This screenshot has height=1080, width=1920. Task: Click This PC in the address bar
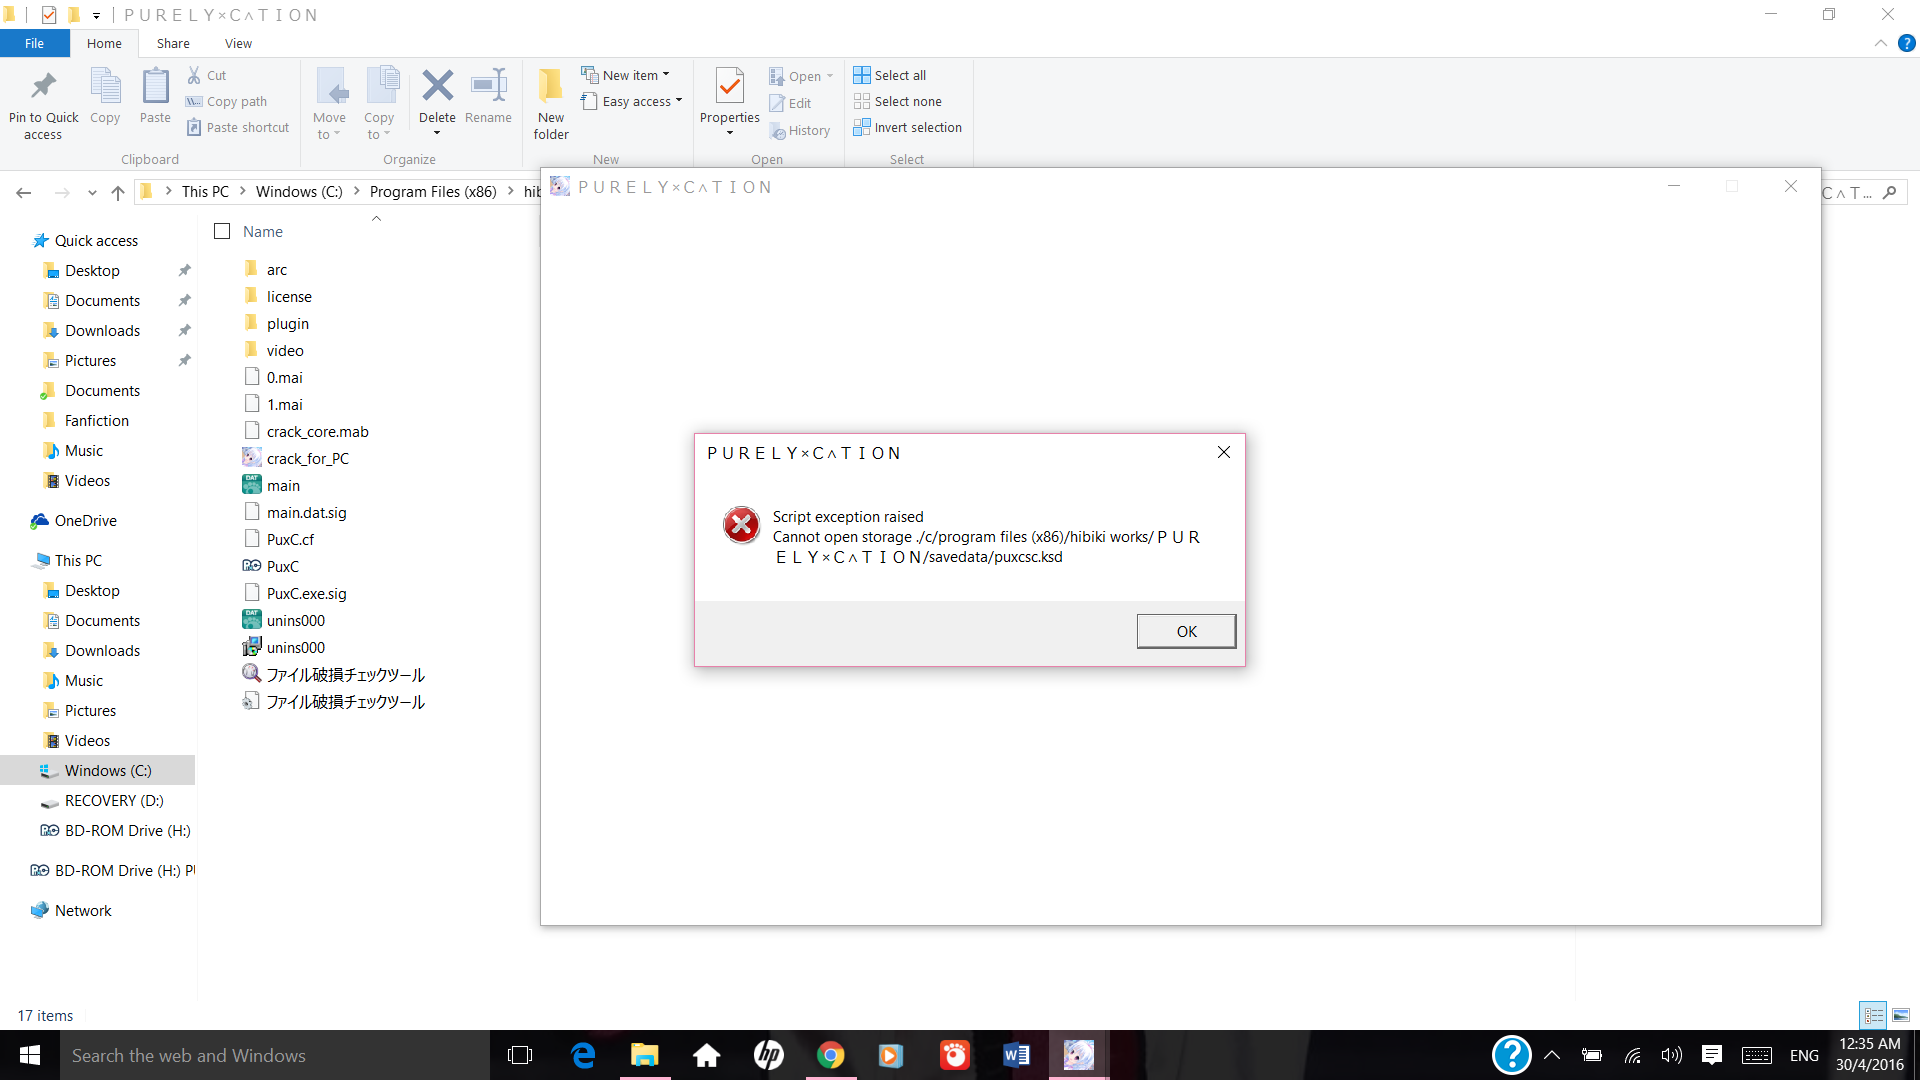point(205,191)
